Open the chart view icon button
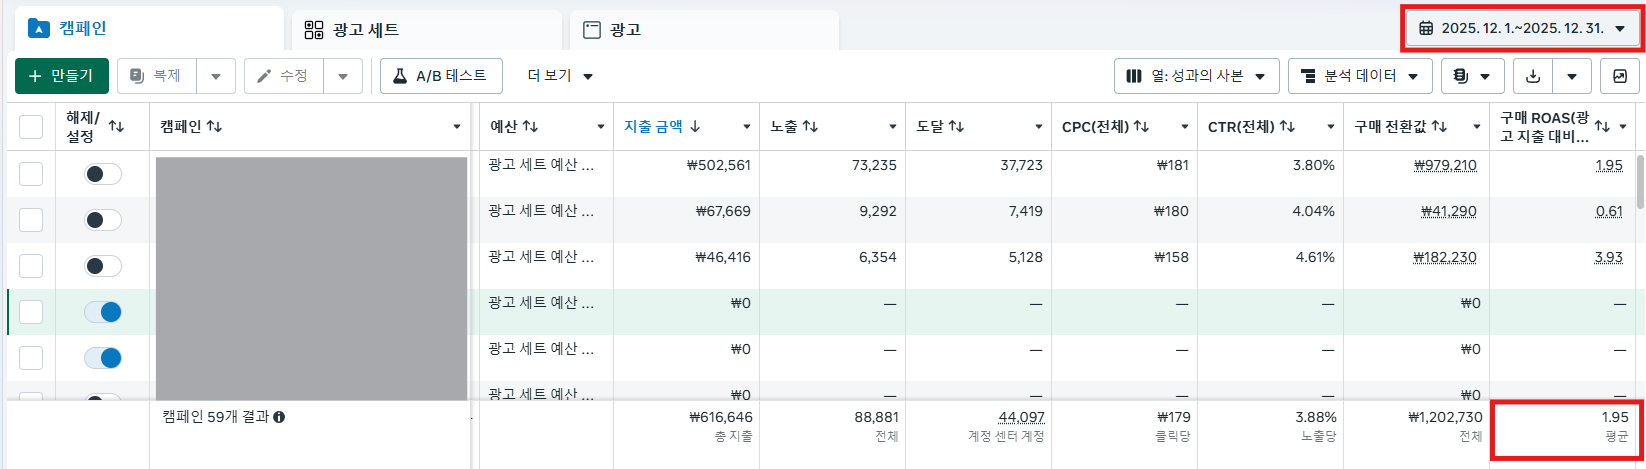This screenshot has width=1646, height=469. coord(1619,76)
